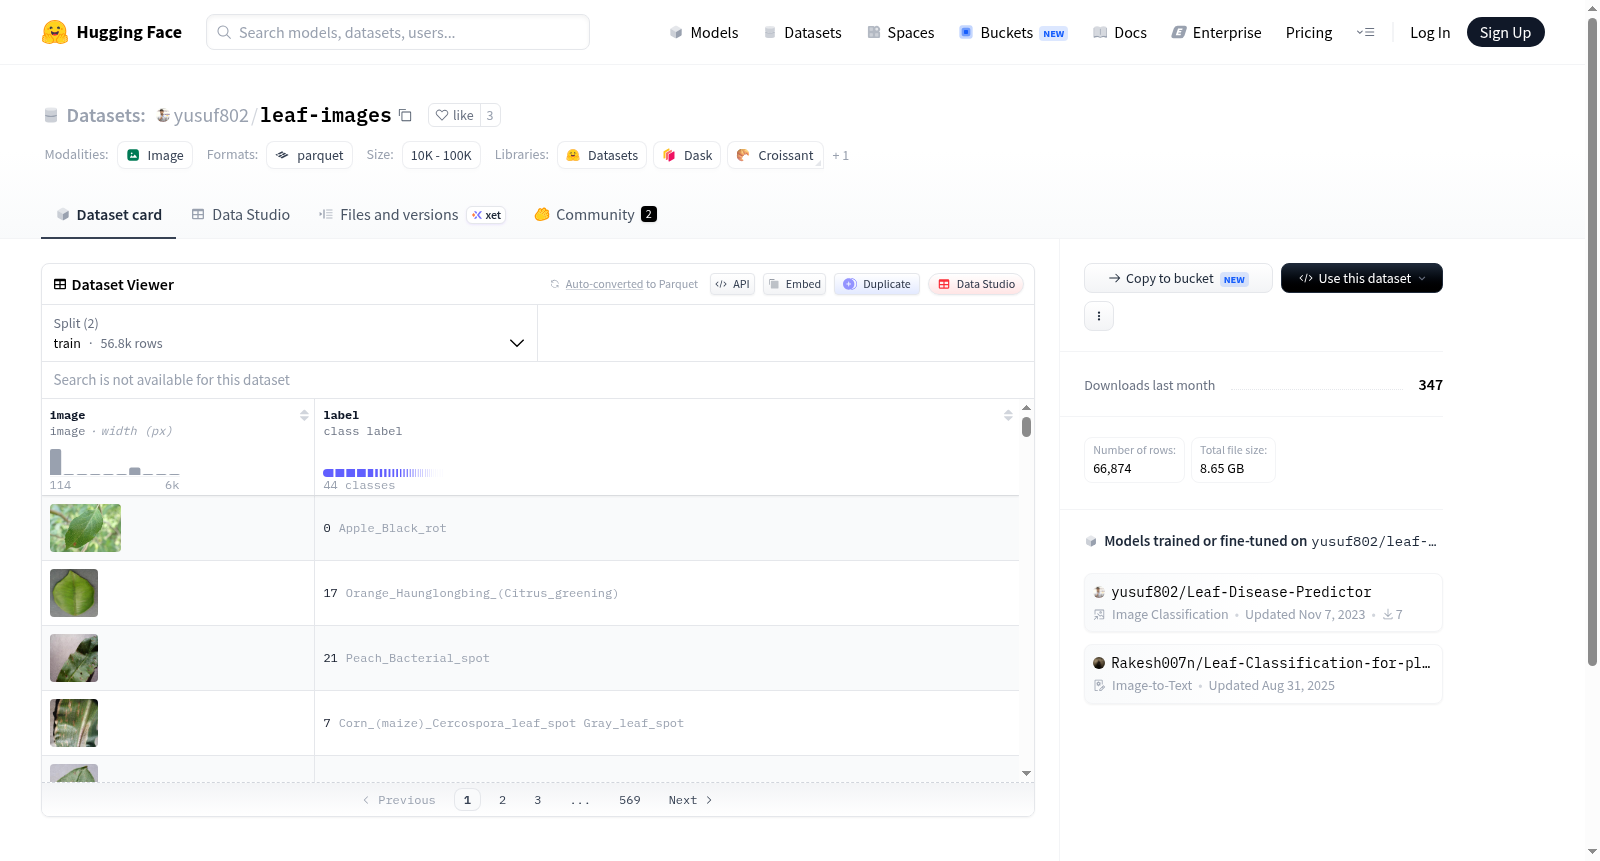The height and width of the screenshot is (861, 1600).
Task: Open the API button in viewer
Action: pyautogui.click(x=732, y=284)
